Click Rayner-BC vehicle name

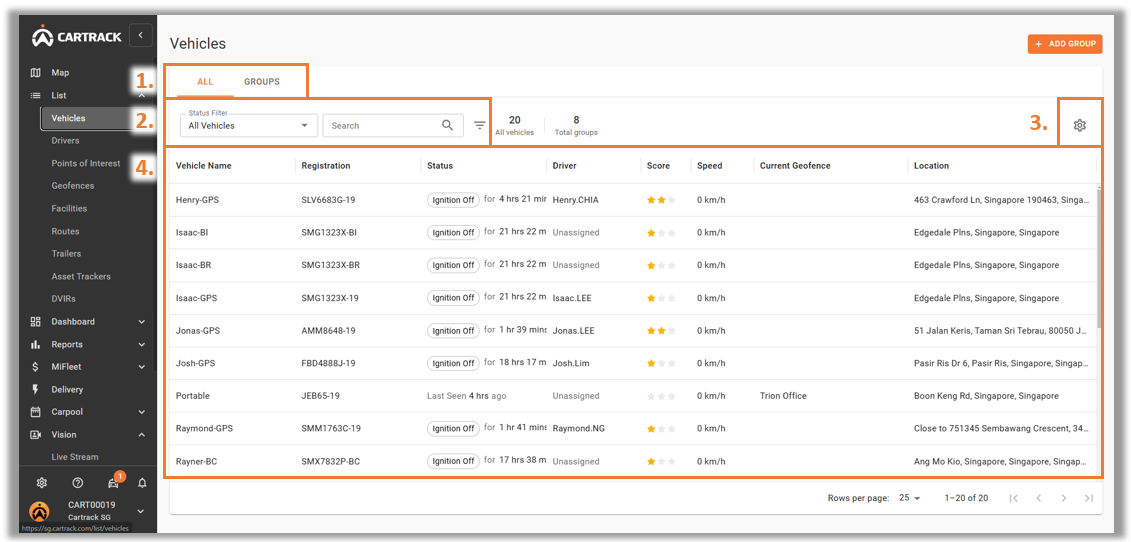point(196,461)
